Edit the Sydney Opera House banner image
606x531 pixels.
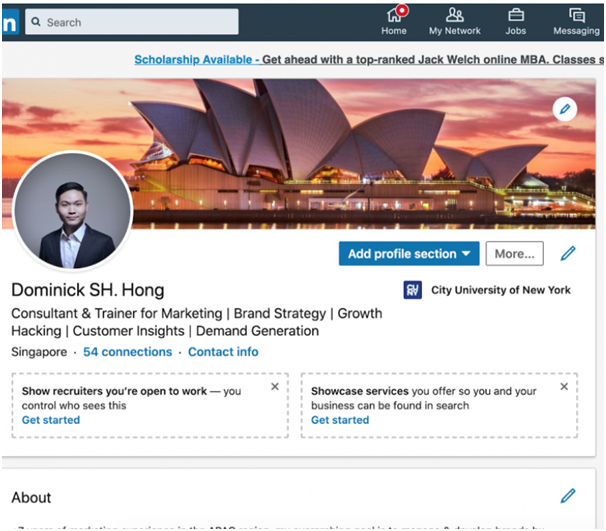(565, 109)
